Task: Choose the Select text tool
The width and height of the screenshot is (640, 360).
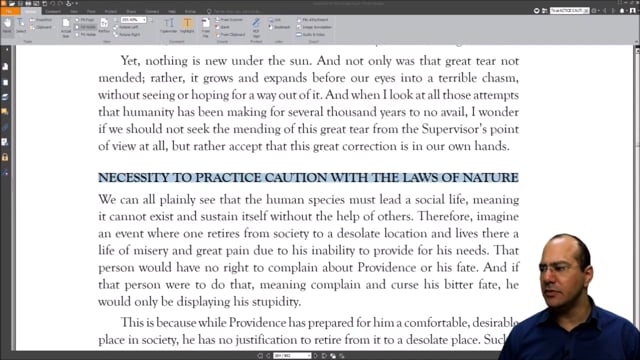Action: click(20, 25)
